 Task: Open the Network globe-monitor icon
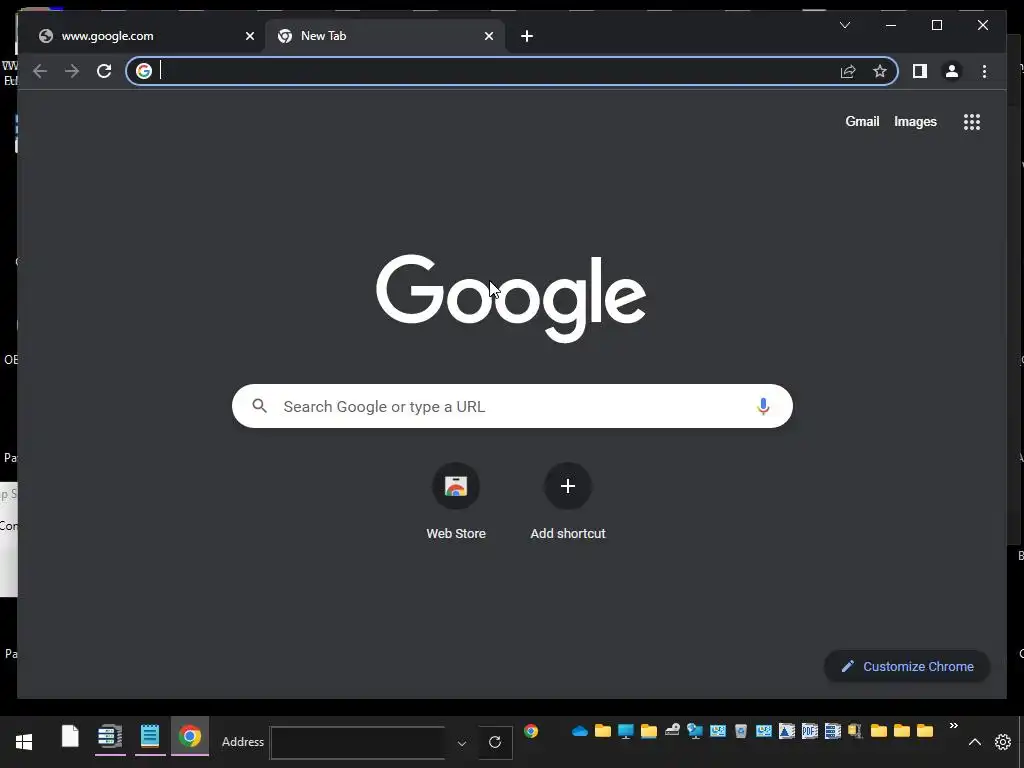pos(695,731)
